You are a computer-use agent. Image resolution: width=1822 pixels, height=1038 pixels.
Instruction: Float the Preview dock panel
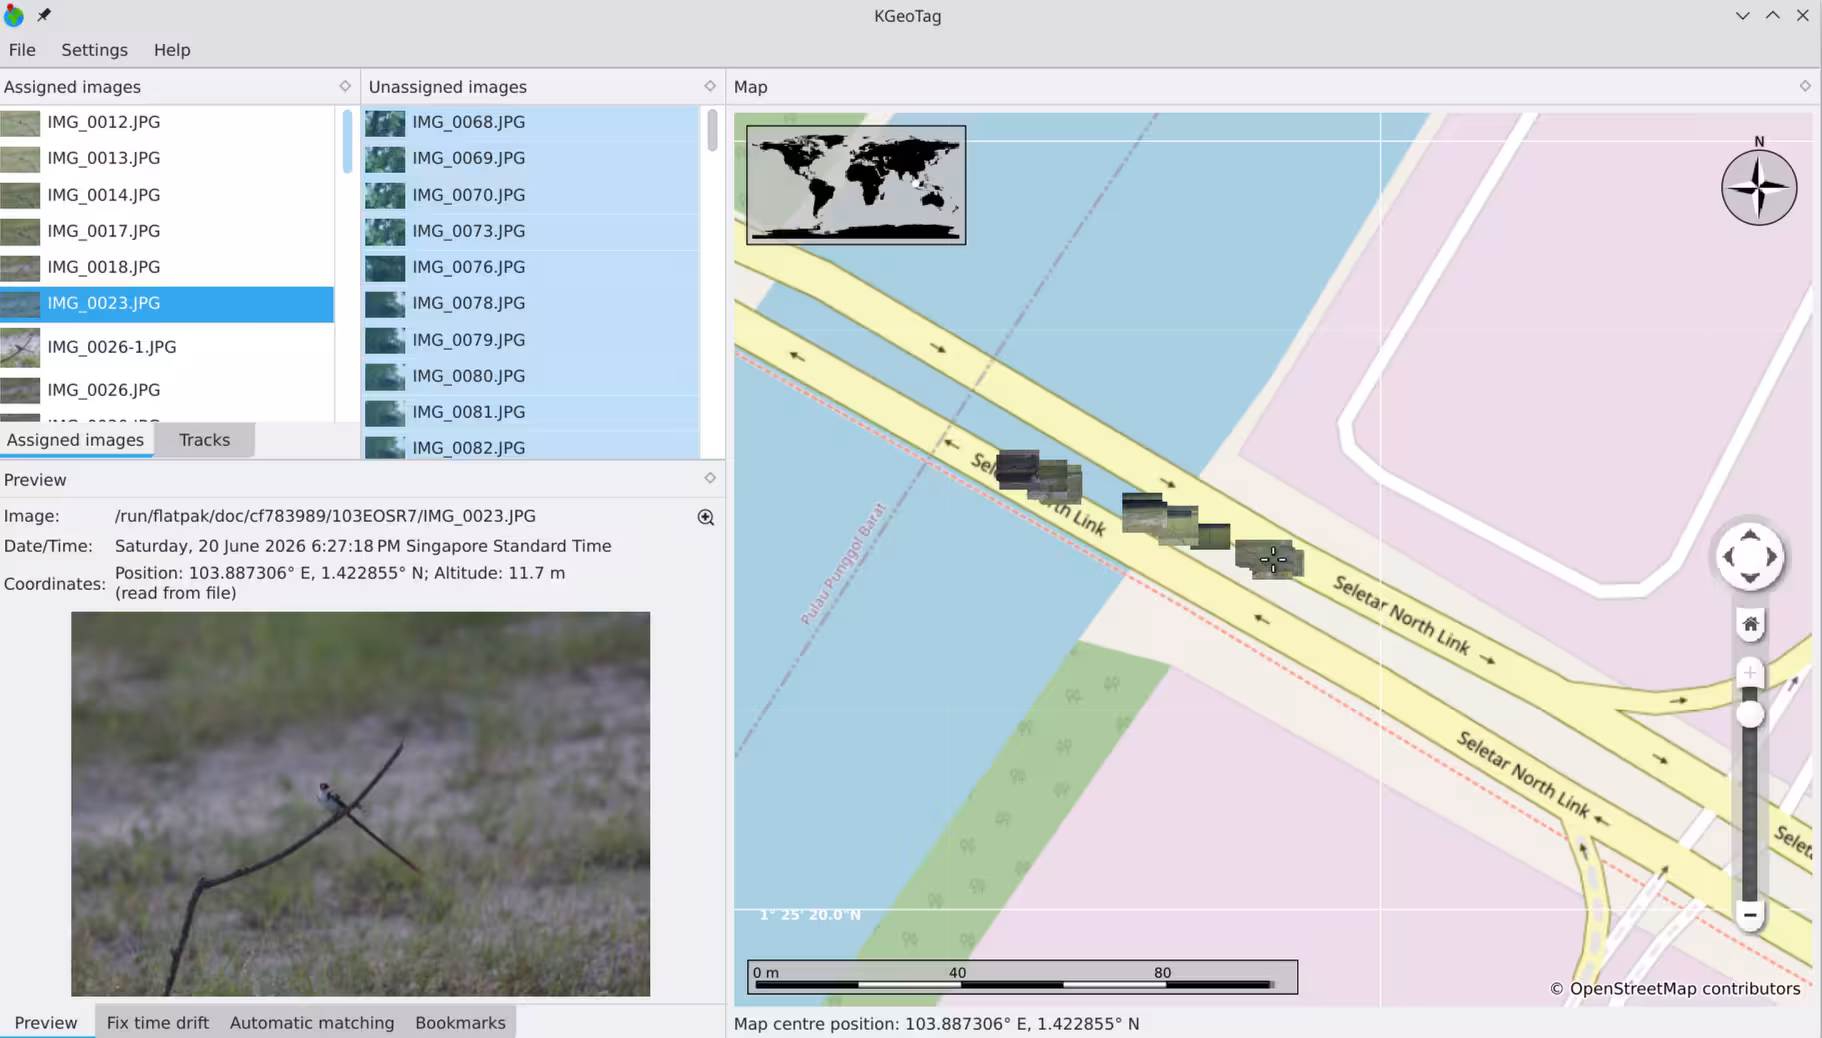pos(710,478)
